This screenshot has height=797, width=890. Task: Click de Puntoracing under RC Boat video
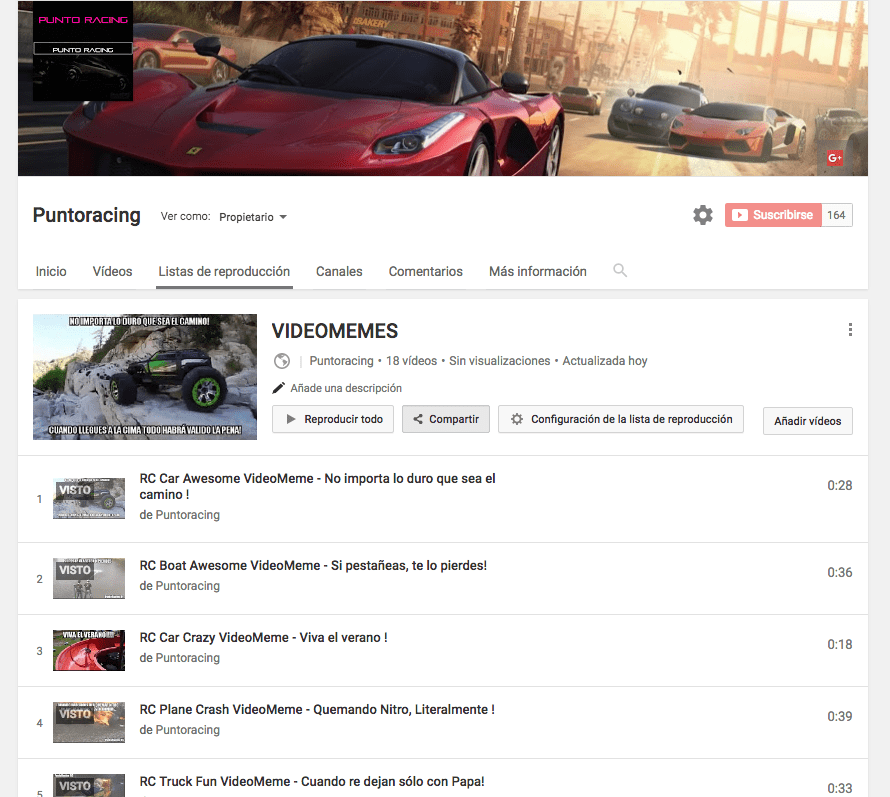[x=179, y=586]
